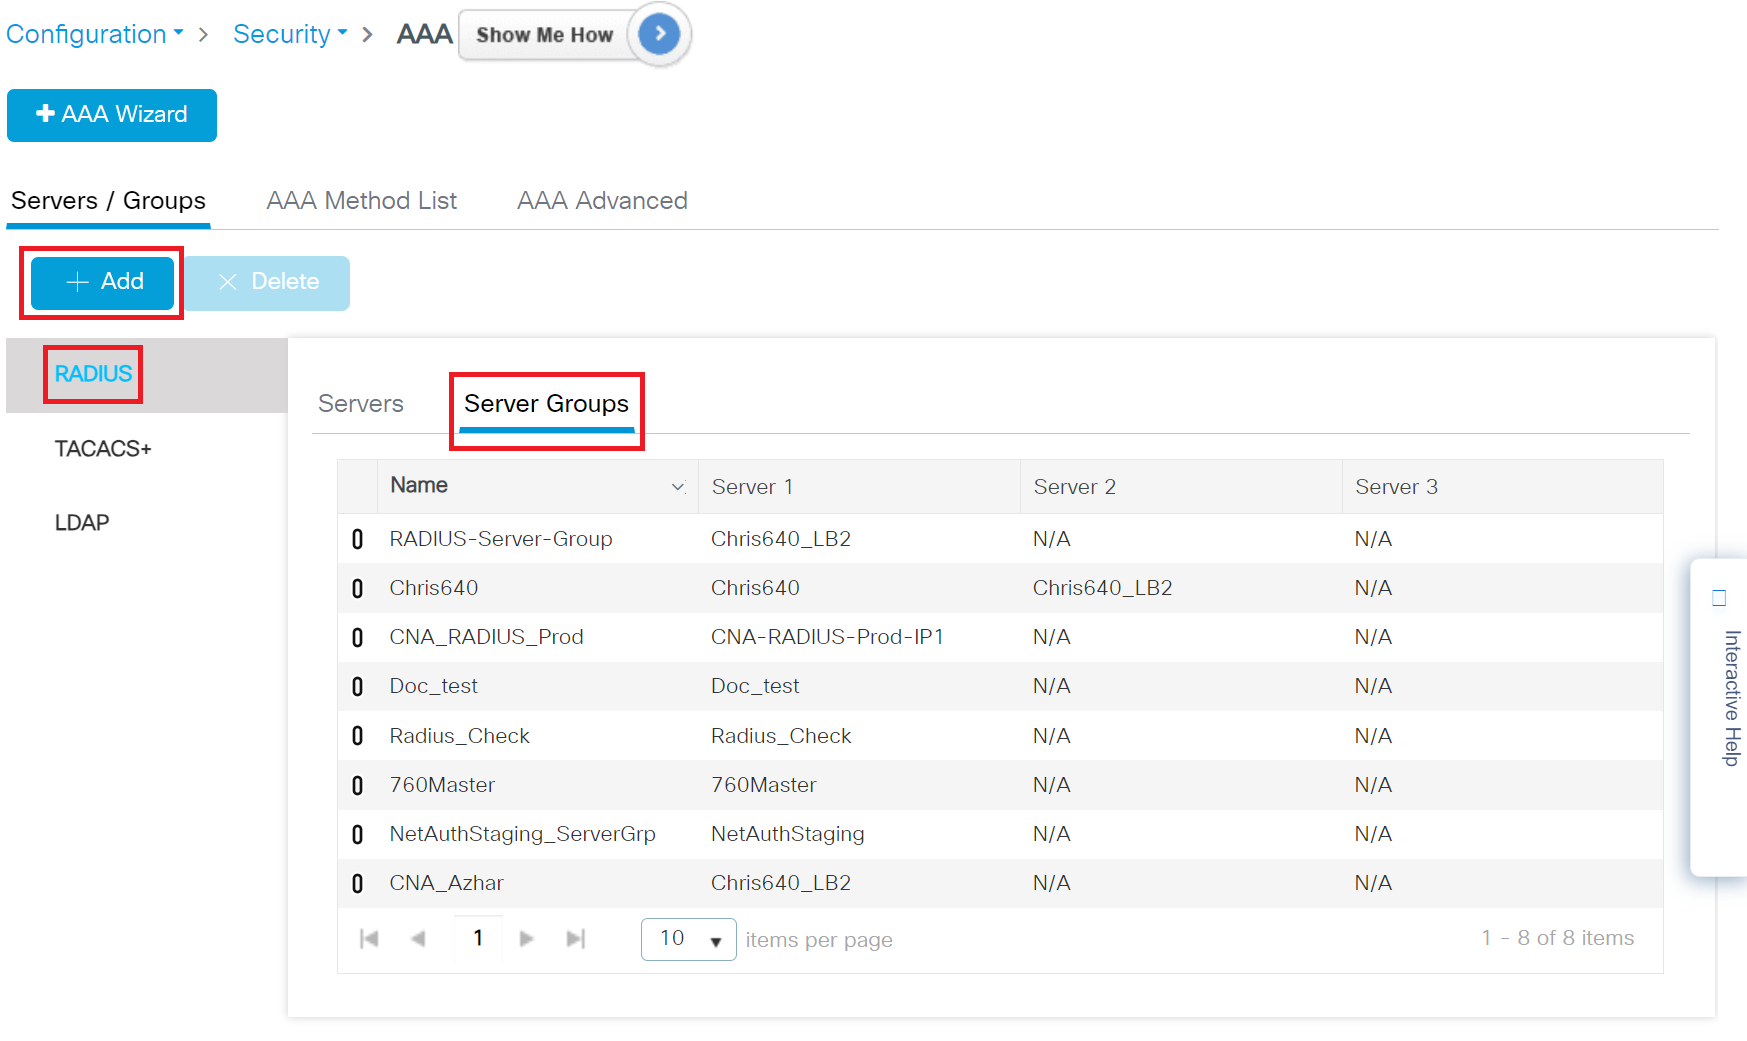Open the items per page dropdown
Viewport: 1747px width, 1041px height.
coord(688,939)
